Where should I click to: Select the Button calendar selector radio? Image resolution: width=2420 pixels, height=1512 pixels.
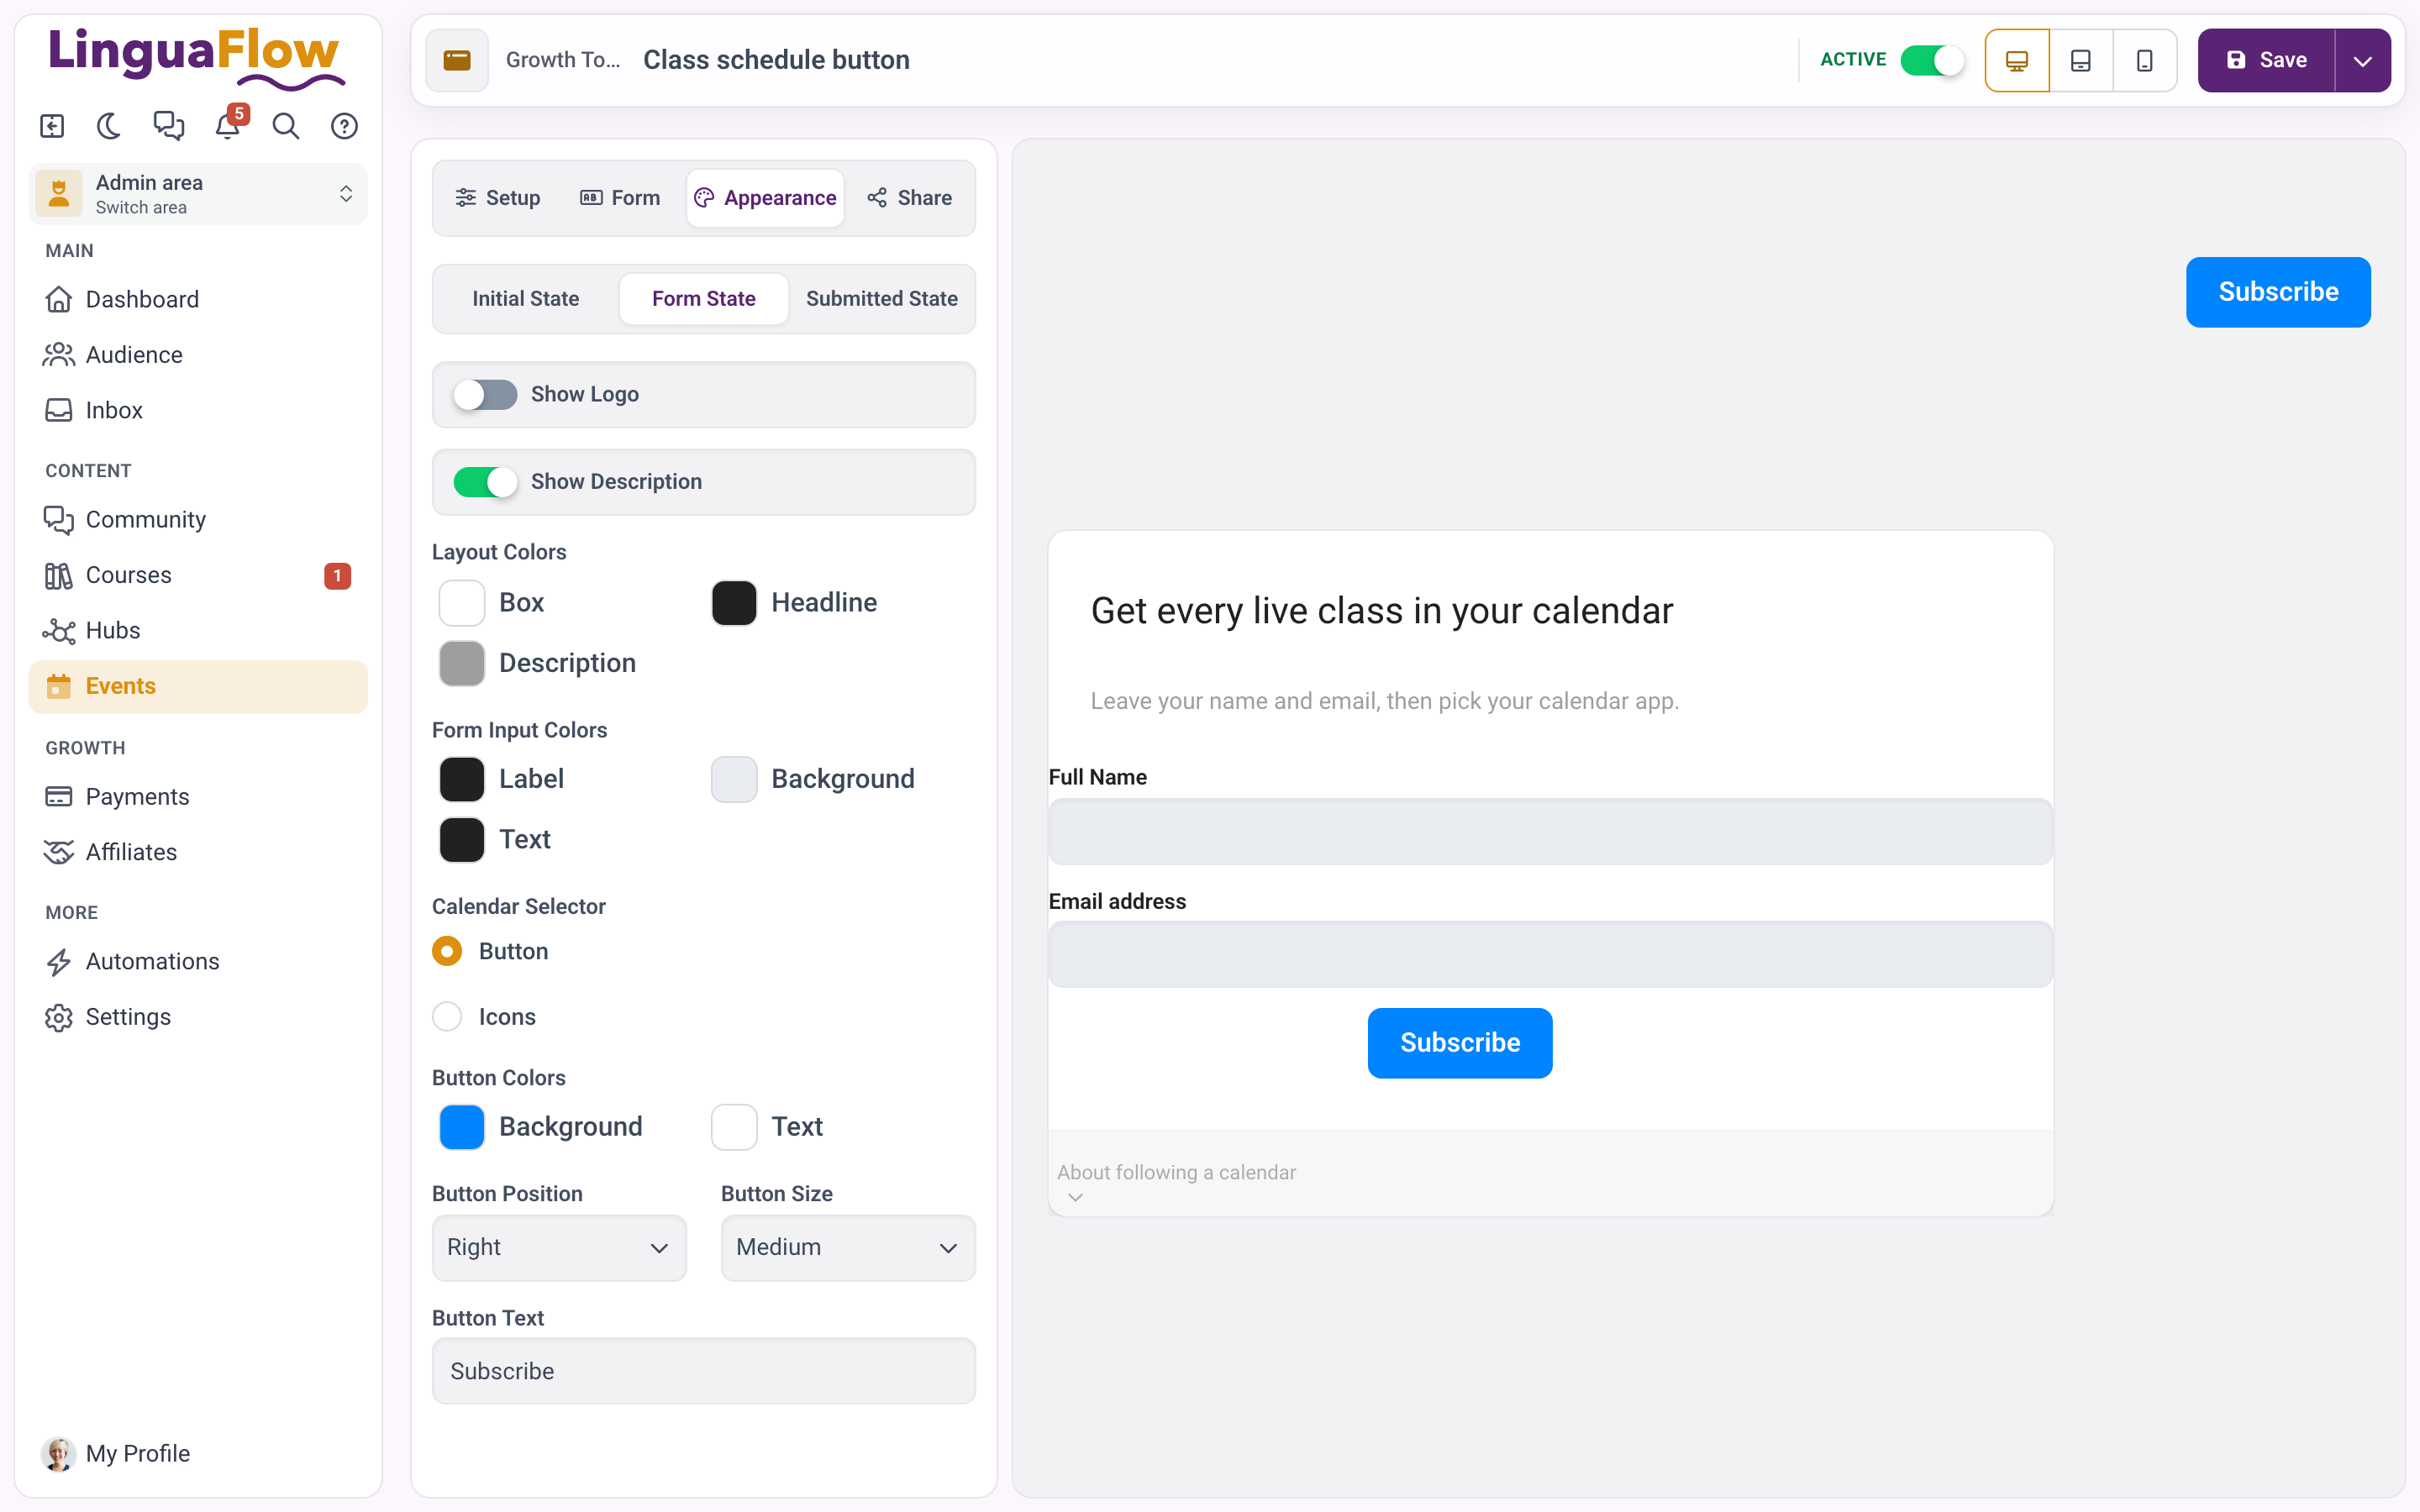pyautogui.click(x=447, y=951)
